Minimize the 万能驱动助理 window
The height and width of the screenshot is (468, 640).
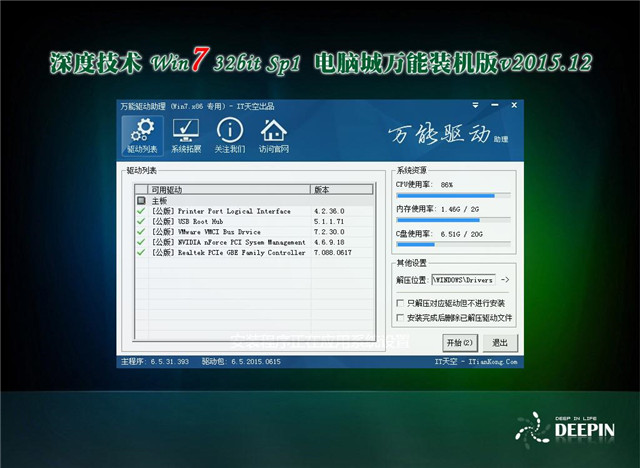(x=495, y=105)
